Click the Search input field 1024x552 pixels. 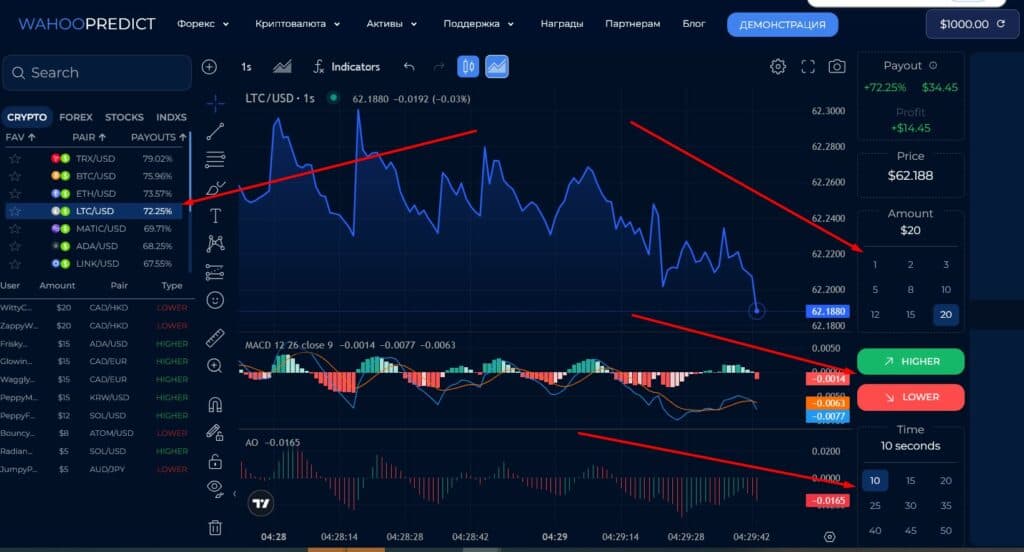97,73
